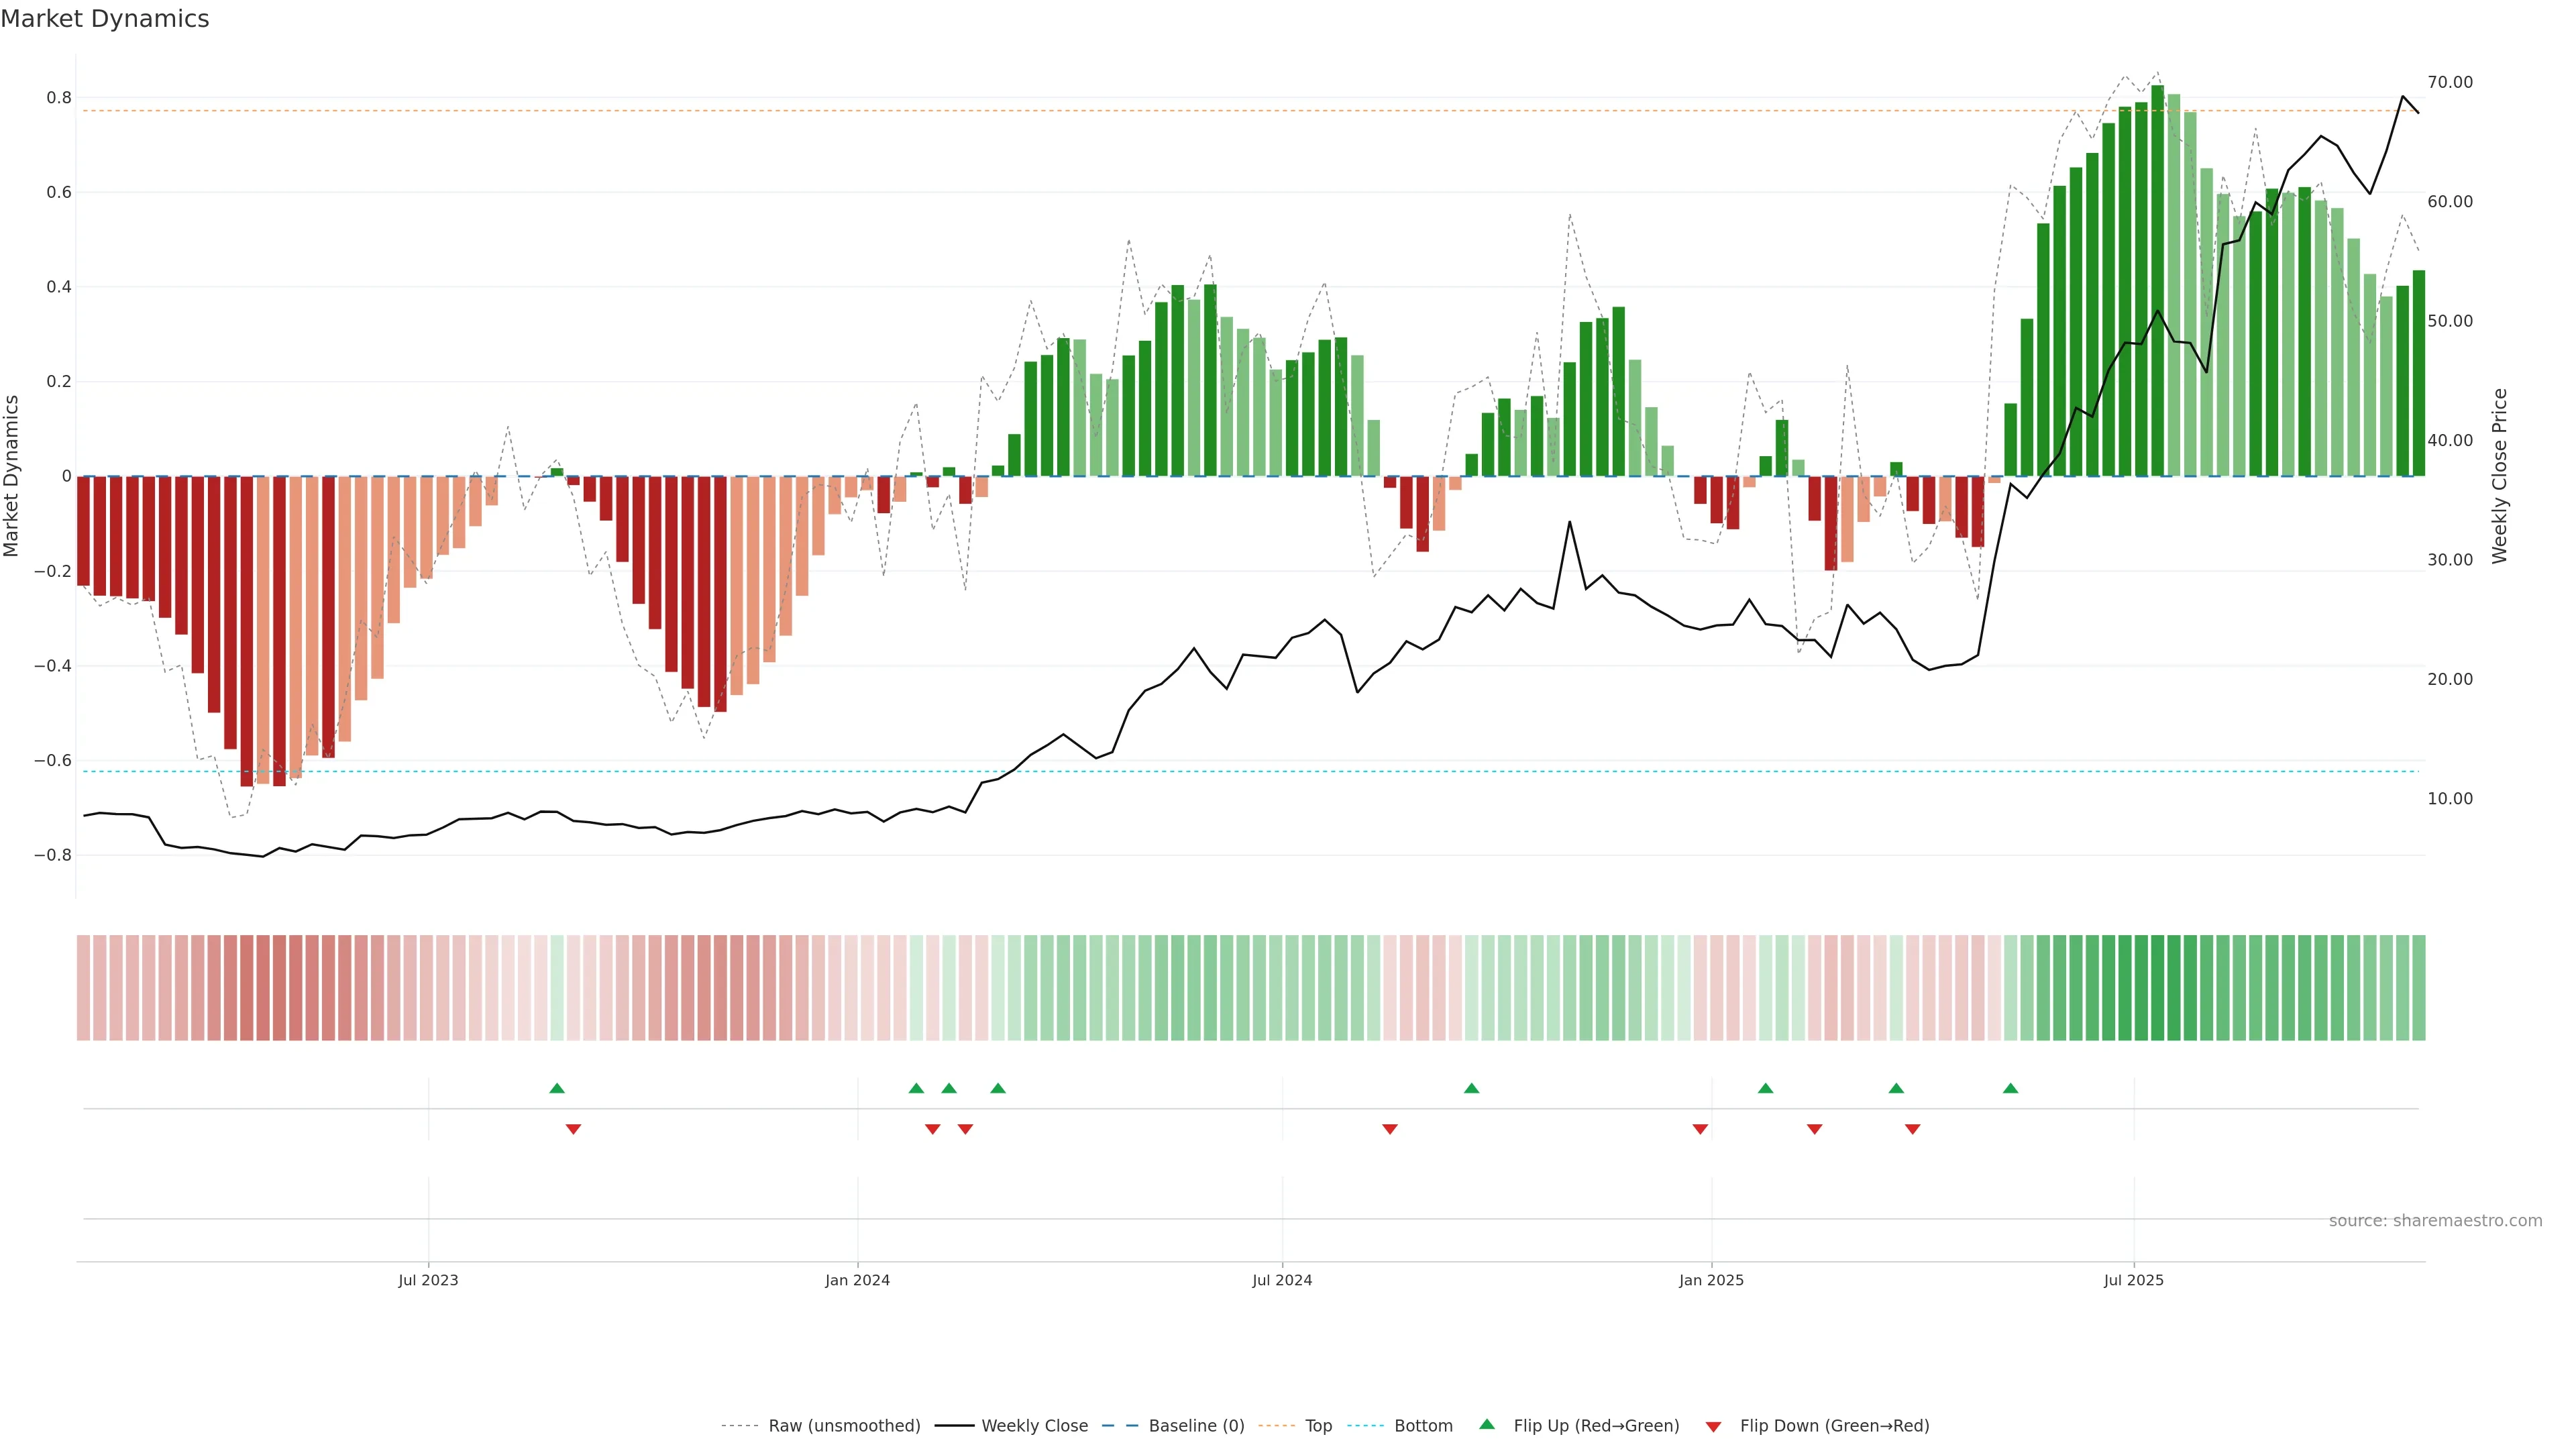This screenshot has height=1449, width=2576.
Task: Hide the Bottom threshold line via legend
Action: click(1423, 1426)
